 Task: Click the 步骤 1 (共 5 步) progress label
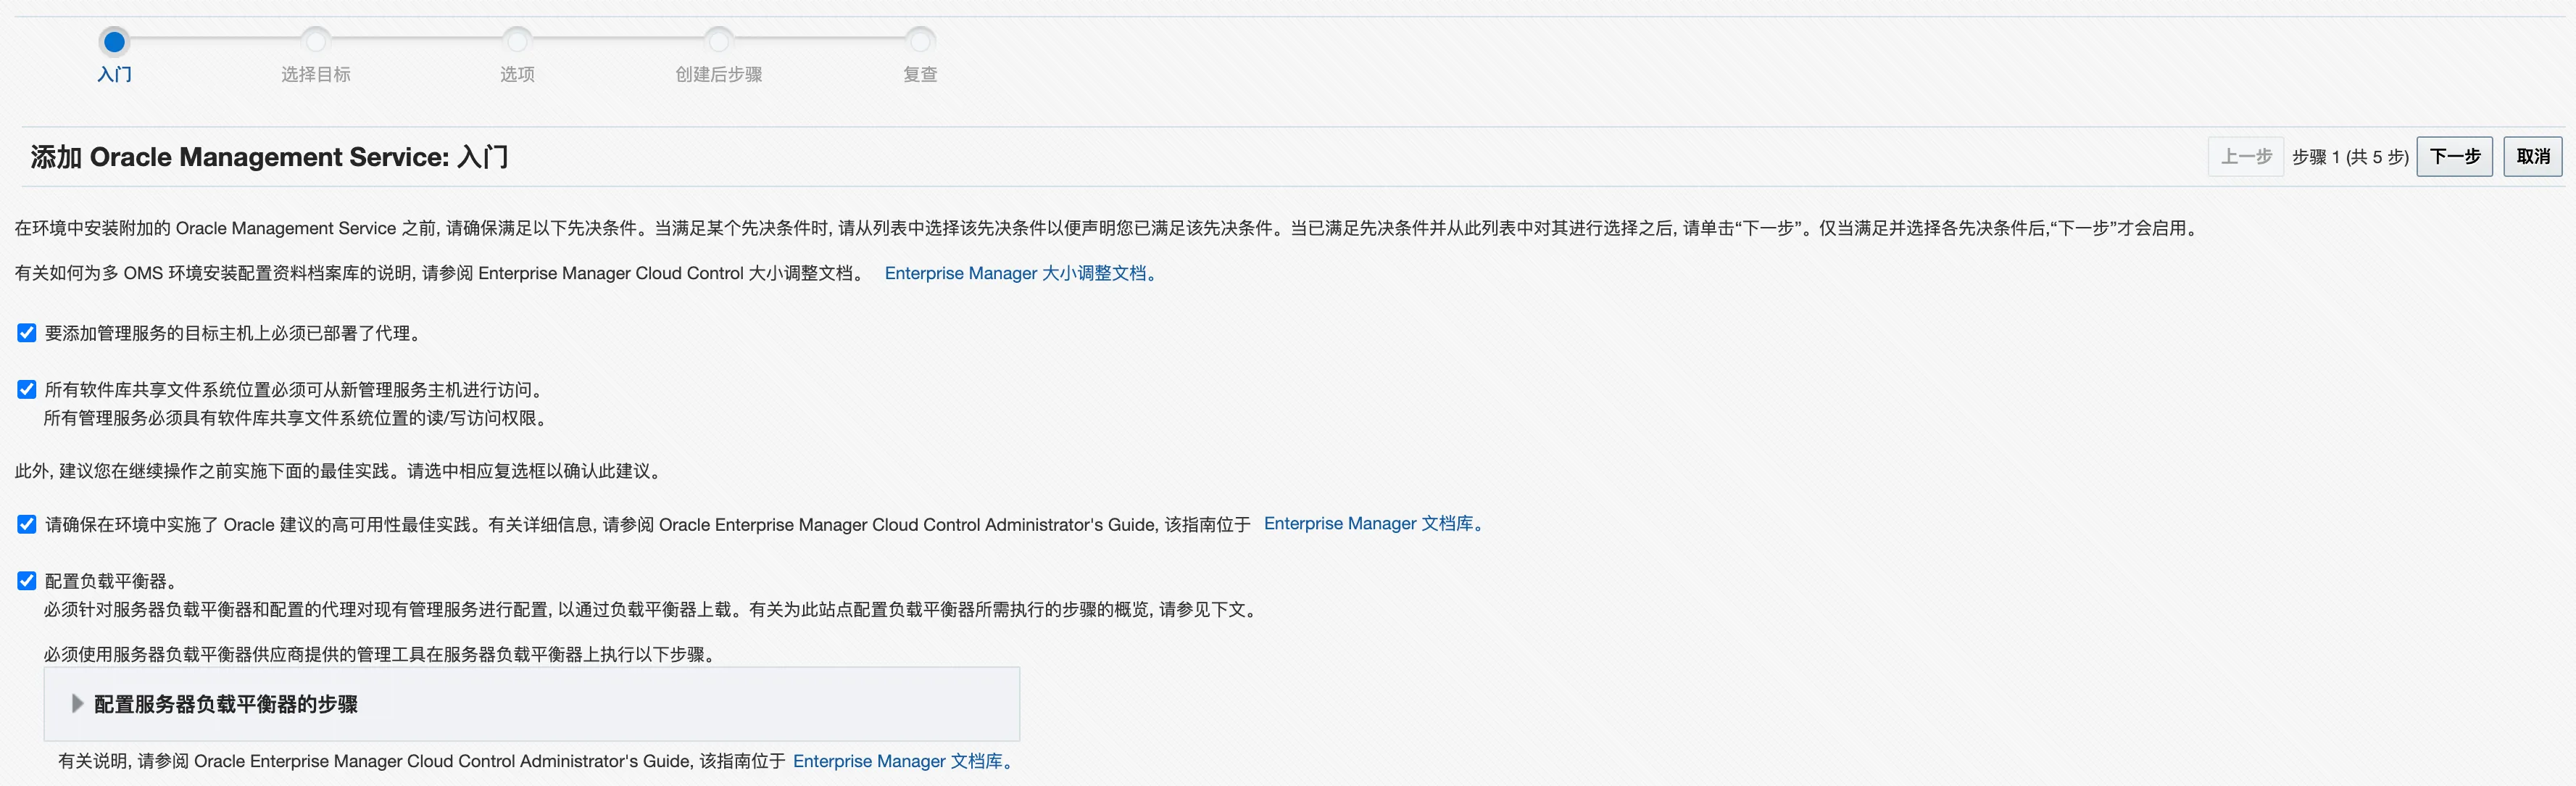2351,156
